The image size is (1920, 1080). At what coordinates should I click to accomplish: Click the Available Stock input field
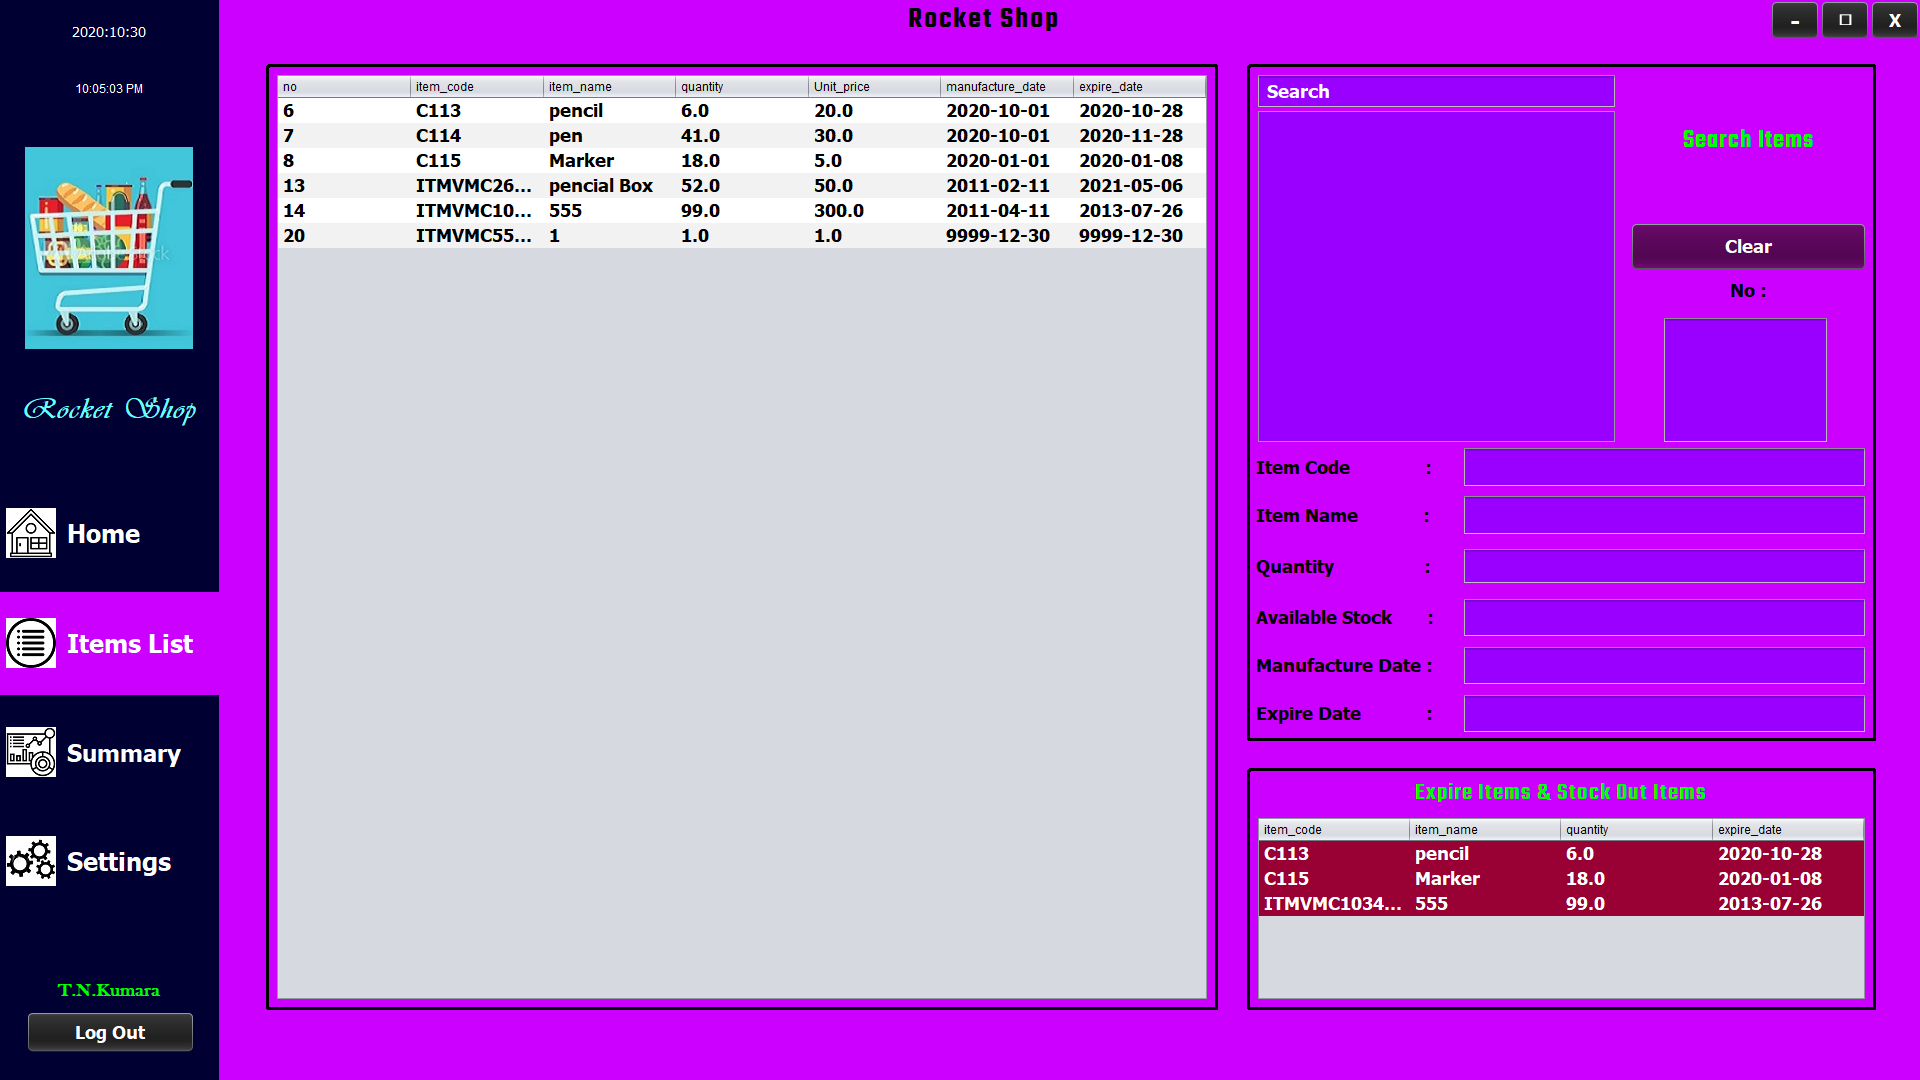pyautogui.click(x=1663, y=617)
